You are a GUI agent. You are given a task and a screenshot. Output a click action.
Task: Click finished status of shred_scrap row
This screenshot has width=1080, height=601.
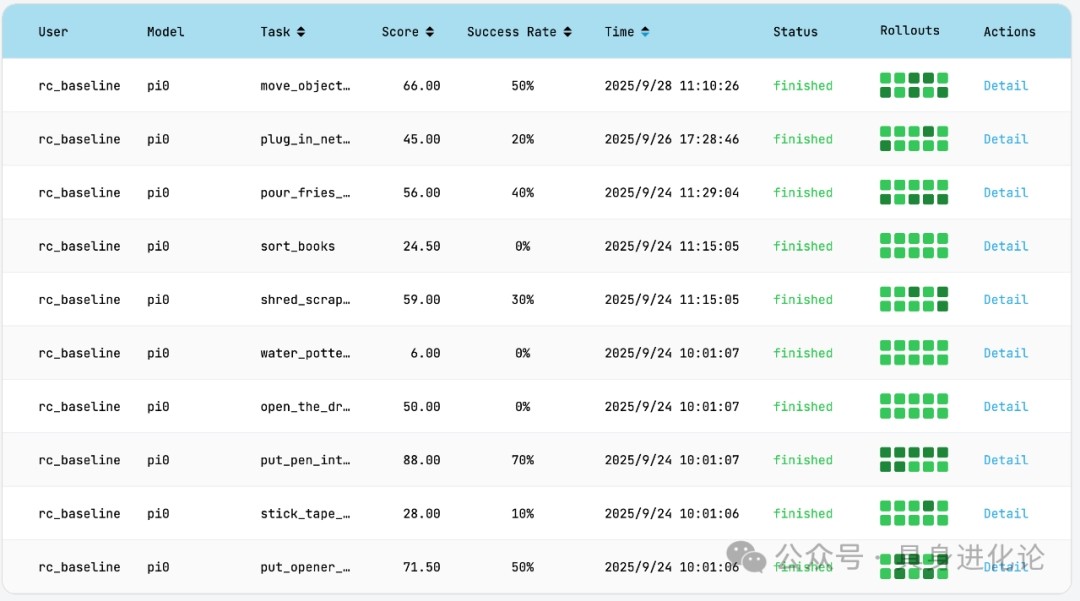(802, 300)
